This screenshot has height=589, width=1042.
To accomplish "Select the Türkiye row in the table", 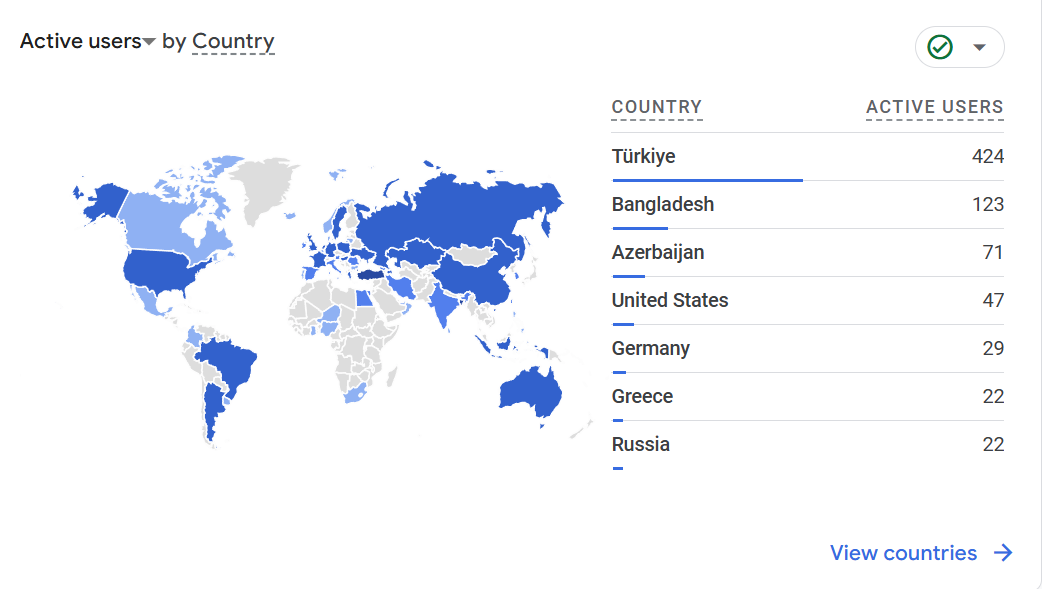I will click(807, 157).
